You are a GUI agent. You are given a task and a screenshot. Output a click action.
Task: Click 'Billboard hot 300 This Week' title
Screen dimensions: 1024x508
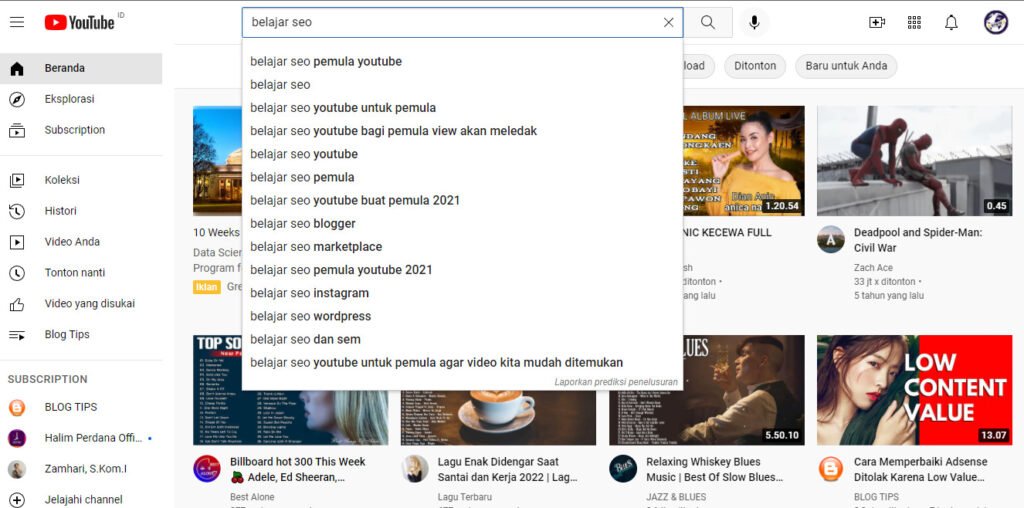[298, 469]
